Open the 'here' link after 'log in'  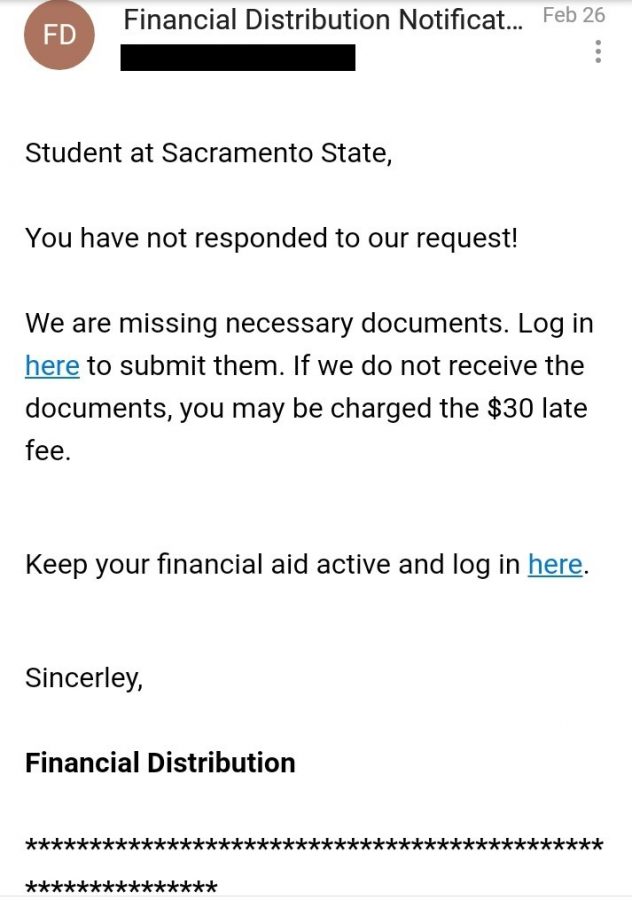pos(555,565)
